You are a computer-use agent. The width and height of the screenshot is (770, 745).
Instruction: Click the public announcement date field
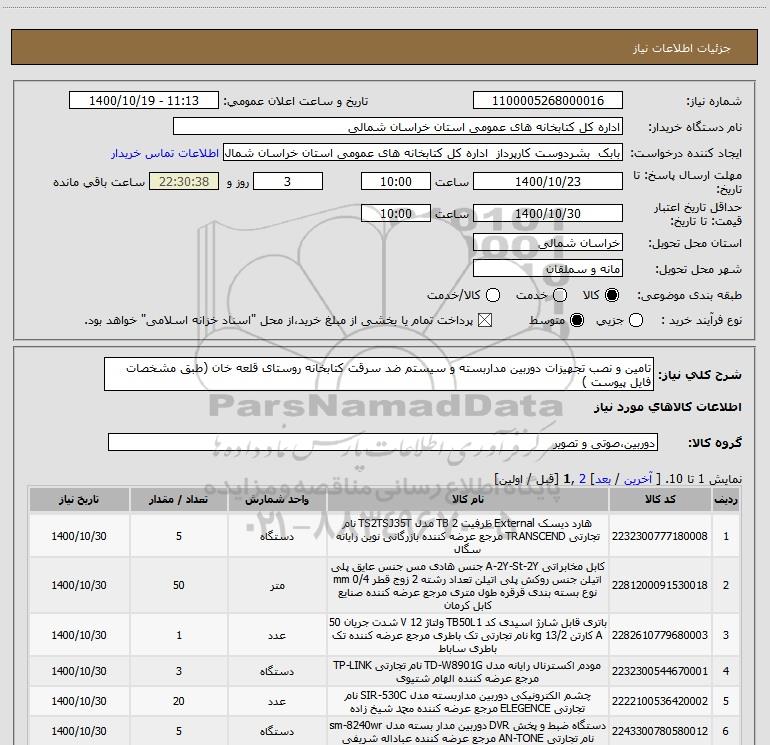(143, 101)
